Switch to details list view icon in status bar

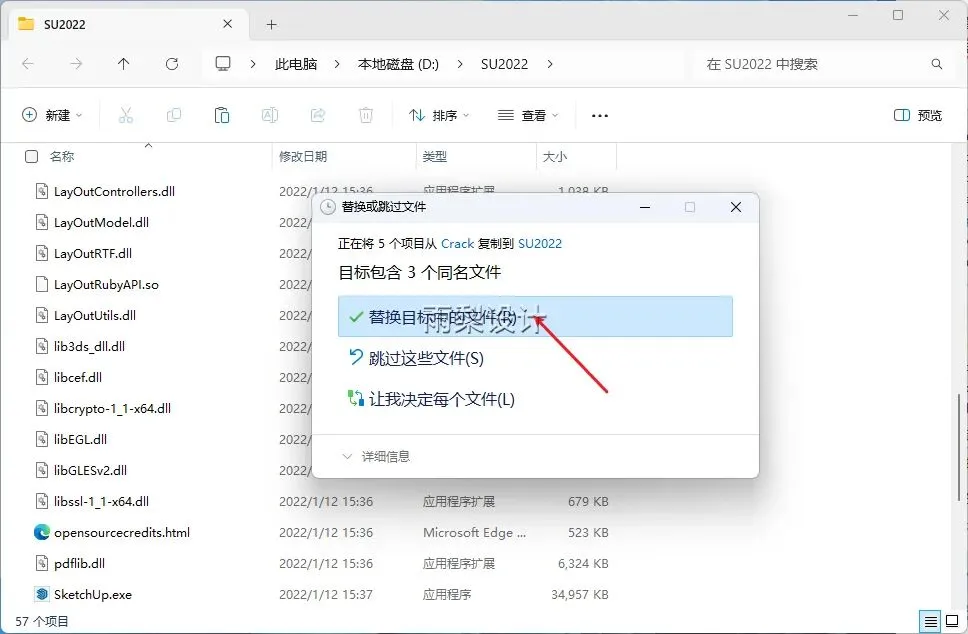point(930,621)
